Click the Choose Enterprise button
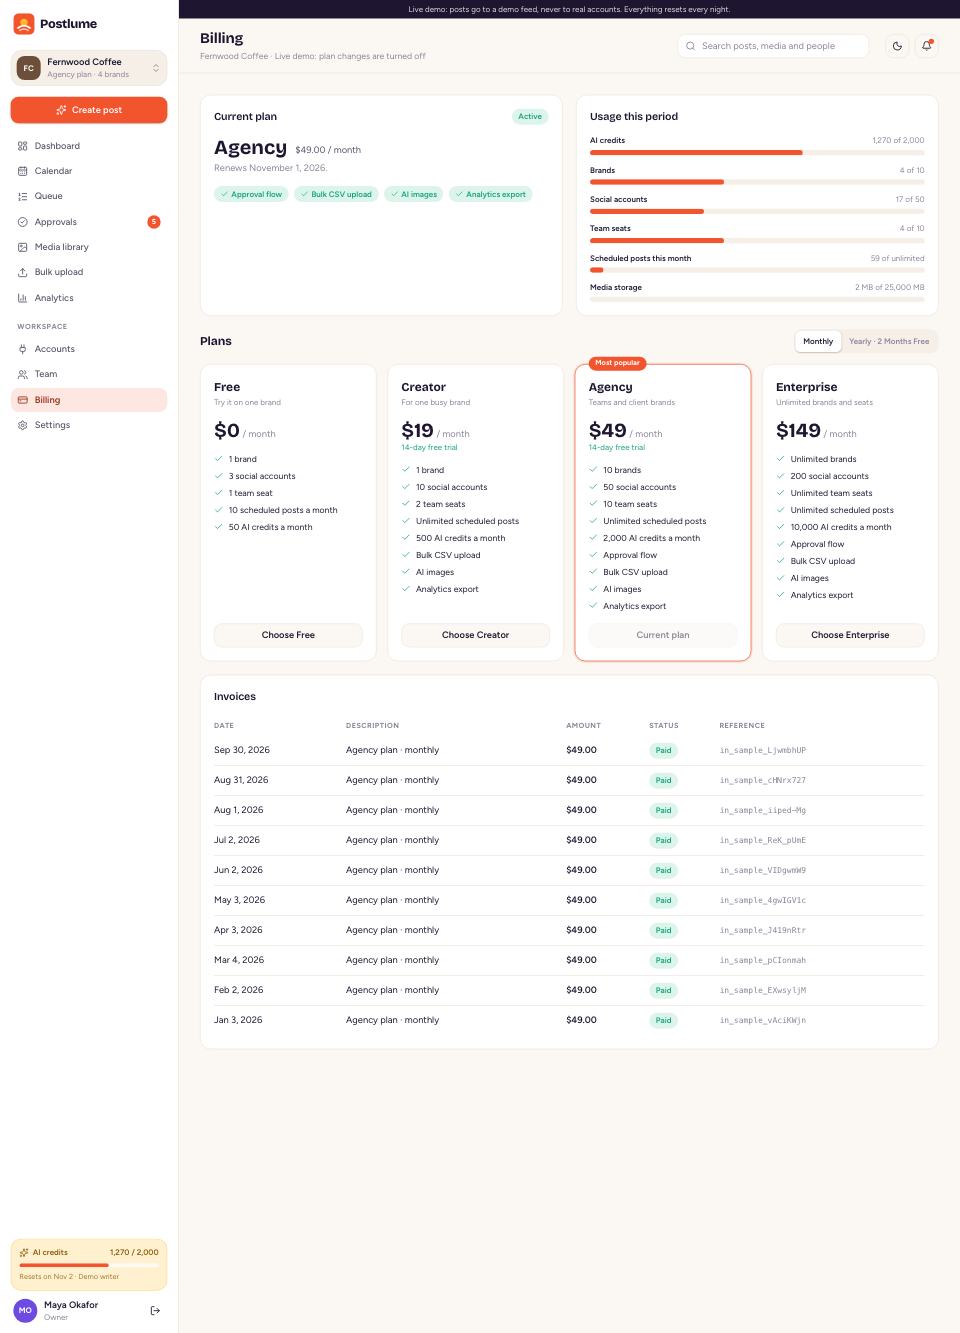The image size is (960, 1333). [850, 635]
